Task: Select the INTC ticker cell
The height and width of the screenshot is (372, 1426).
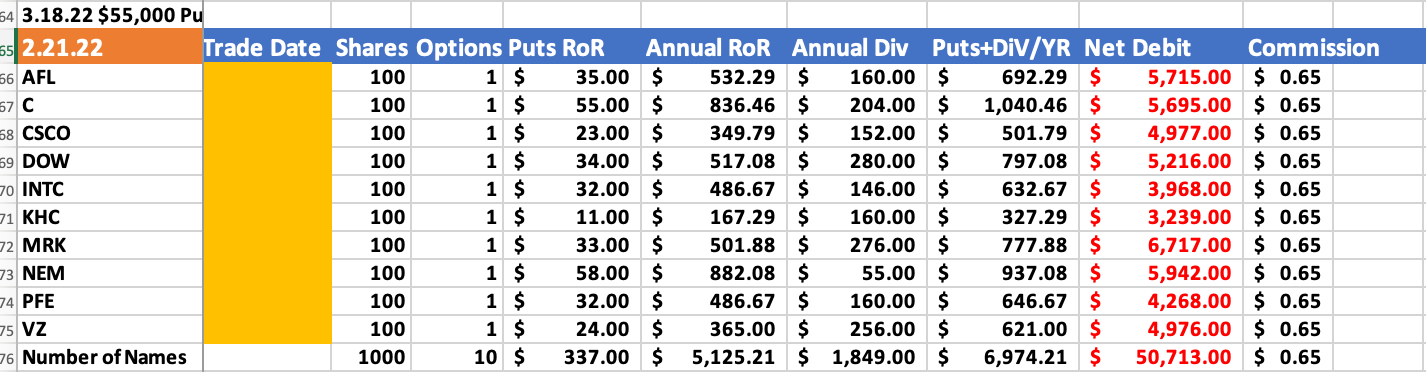Action: (109, 189)
